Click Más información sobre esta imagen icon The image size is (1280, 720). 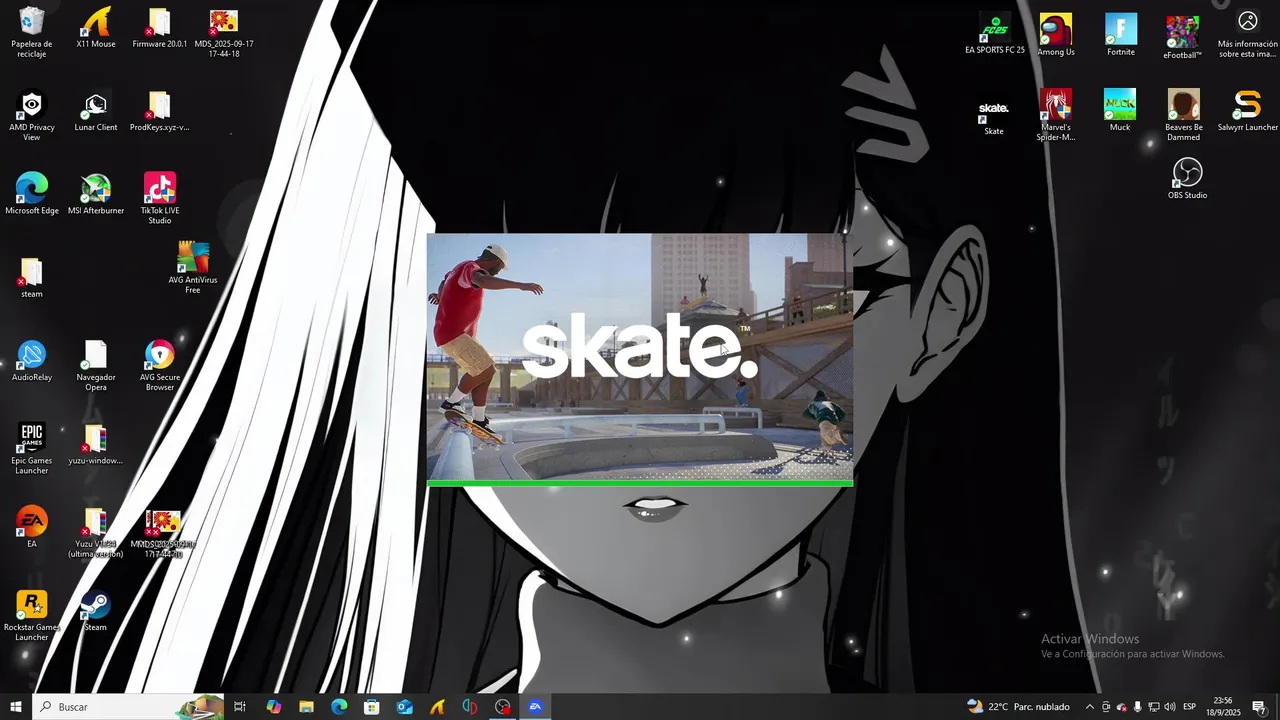point(1248,33)
